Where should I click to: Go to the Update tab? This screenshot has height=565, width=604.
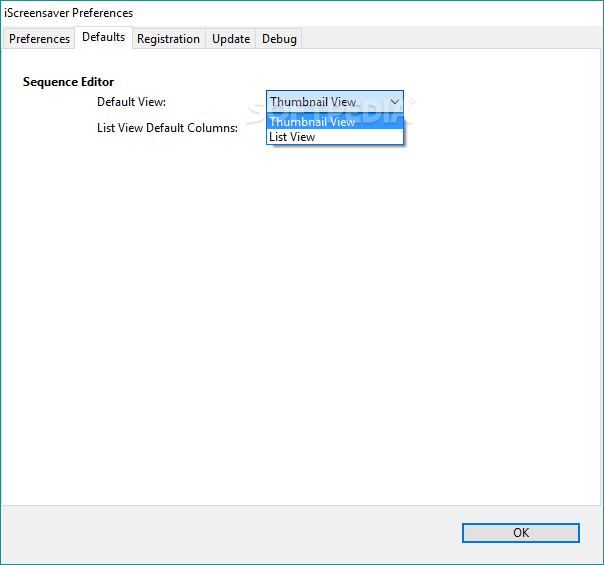point(231,39)
